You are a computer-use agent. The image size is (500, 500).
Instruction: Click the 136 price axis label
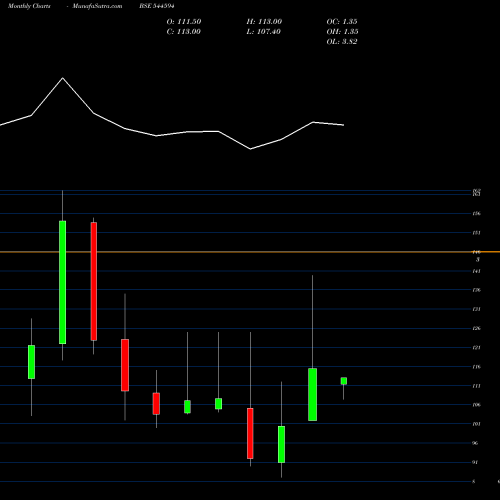tap(477, 290)
